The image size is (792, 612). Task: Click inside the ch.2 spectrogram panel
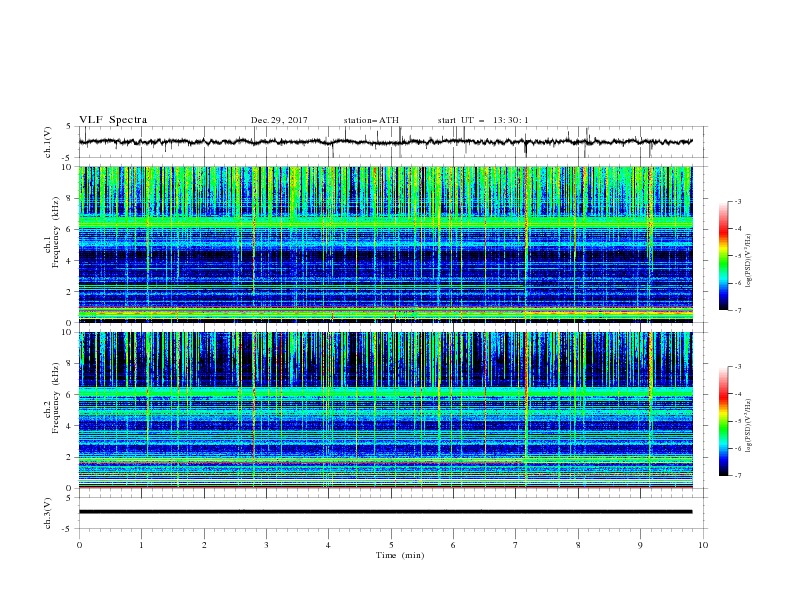point(385,410)
